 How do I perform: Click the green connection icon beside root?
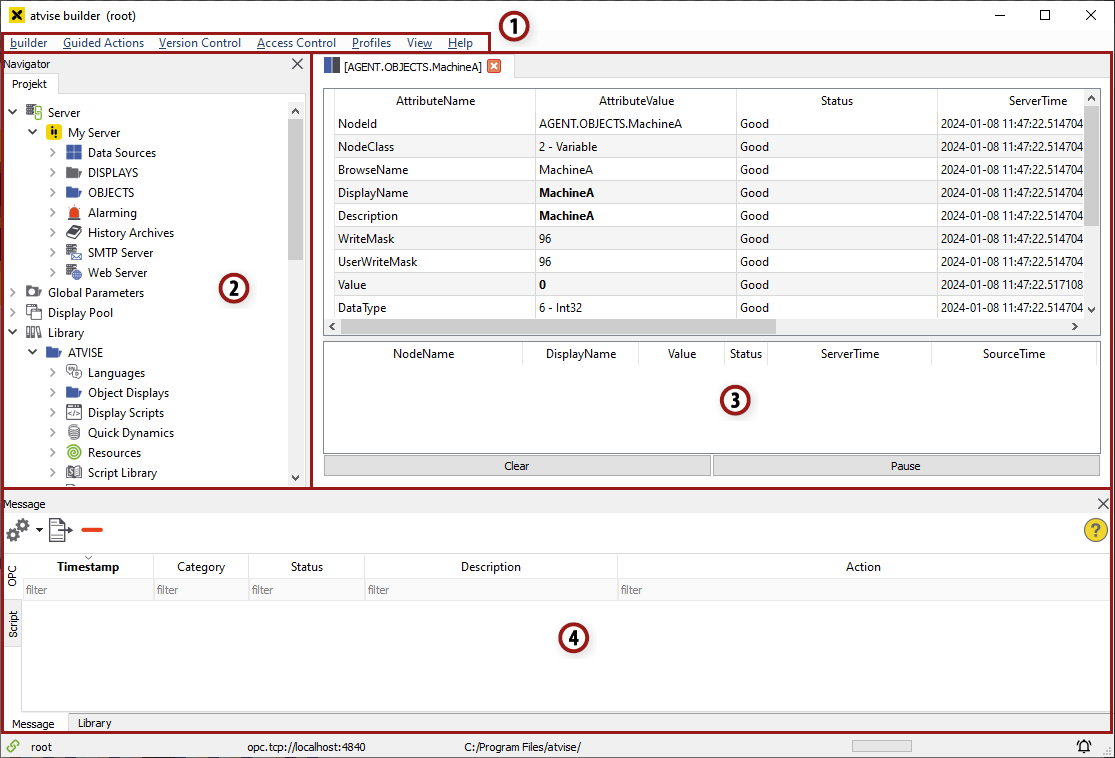coord(12,746)
